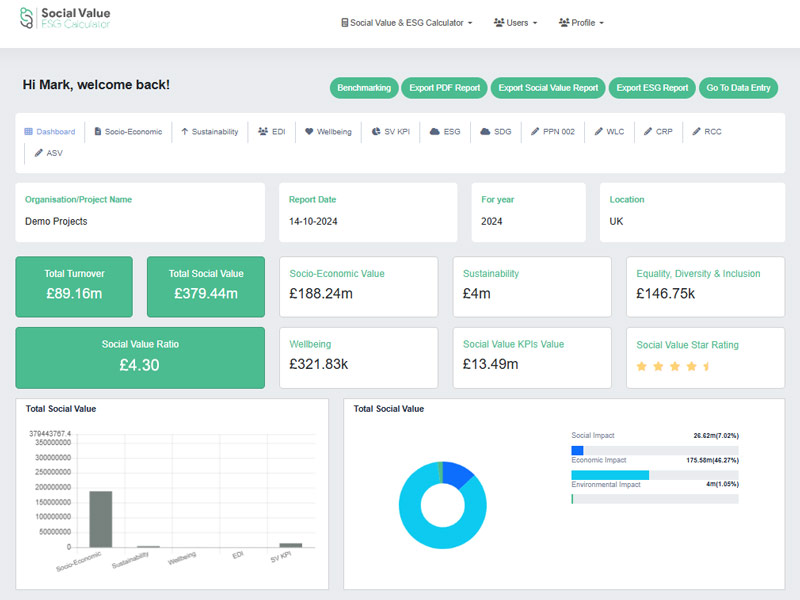Open the ASV tab
The height and width of the screenshot is (600, 800).
pyautogui.click(x=48, y=153)
